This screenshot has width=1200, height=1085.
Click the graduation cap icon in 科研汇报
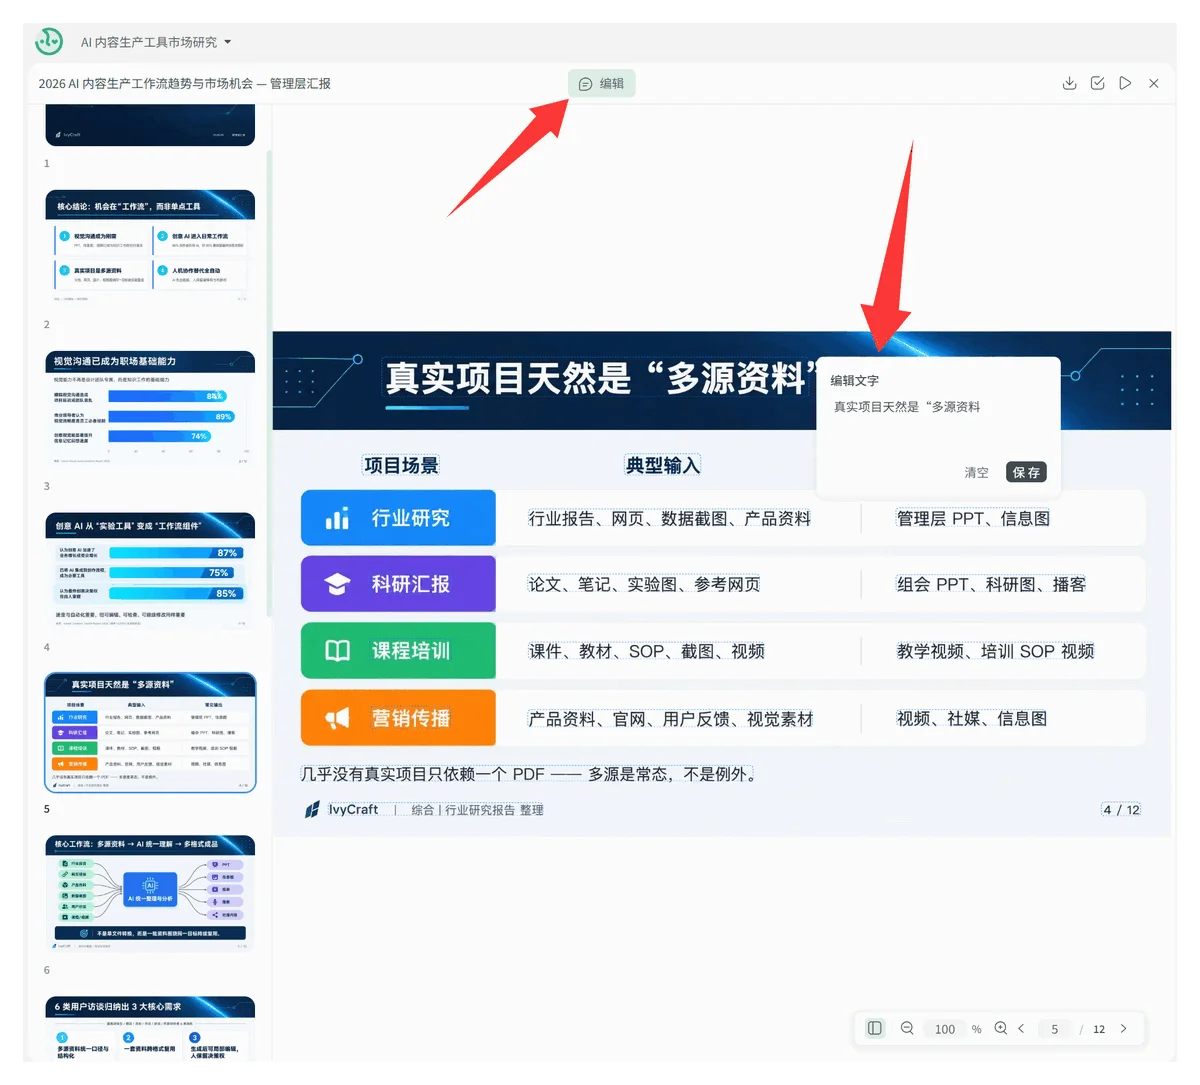337,584
